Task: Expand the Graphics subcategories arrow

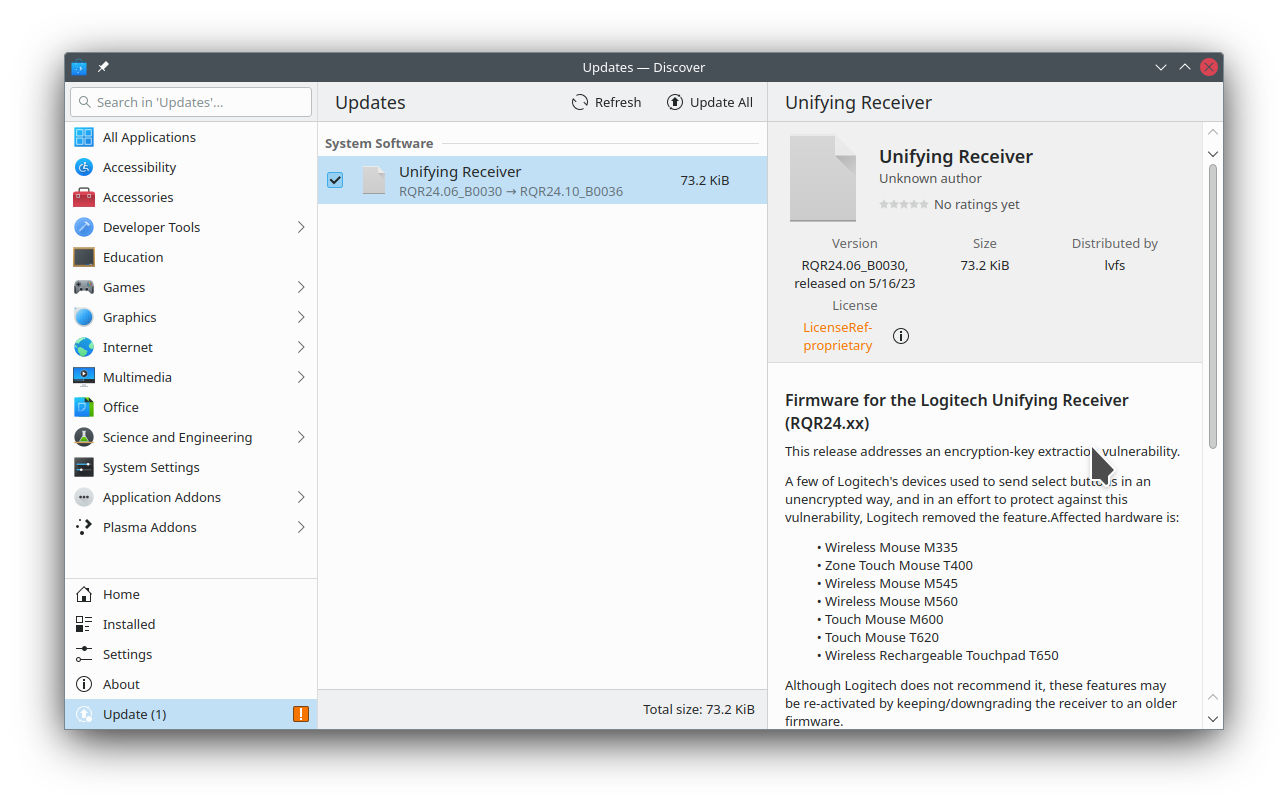Action: pos(301,317)
